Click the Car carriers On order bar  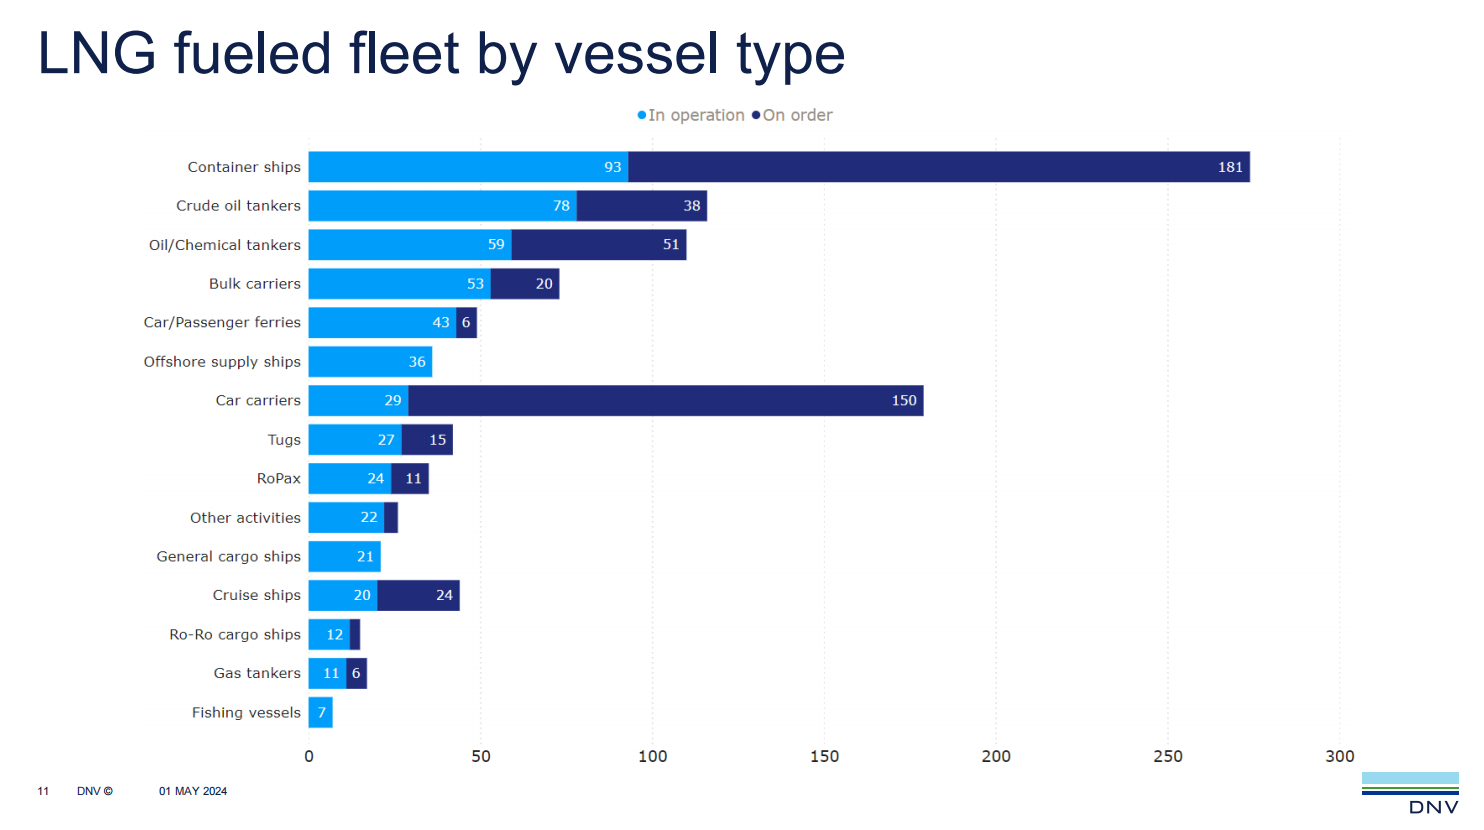[665, 400]
